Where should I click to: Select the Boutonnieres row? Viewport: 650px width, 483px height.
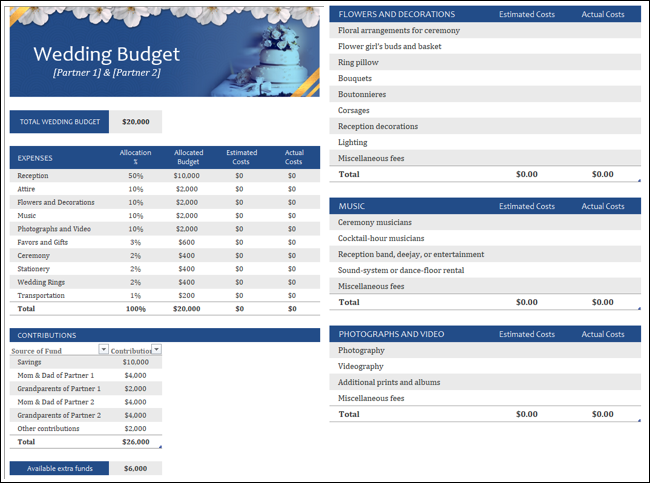pyautogui.click(x=485, y=94)
